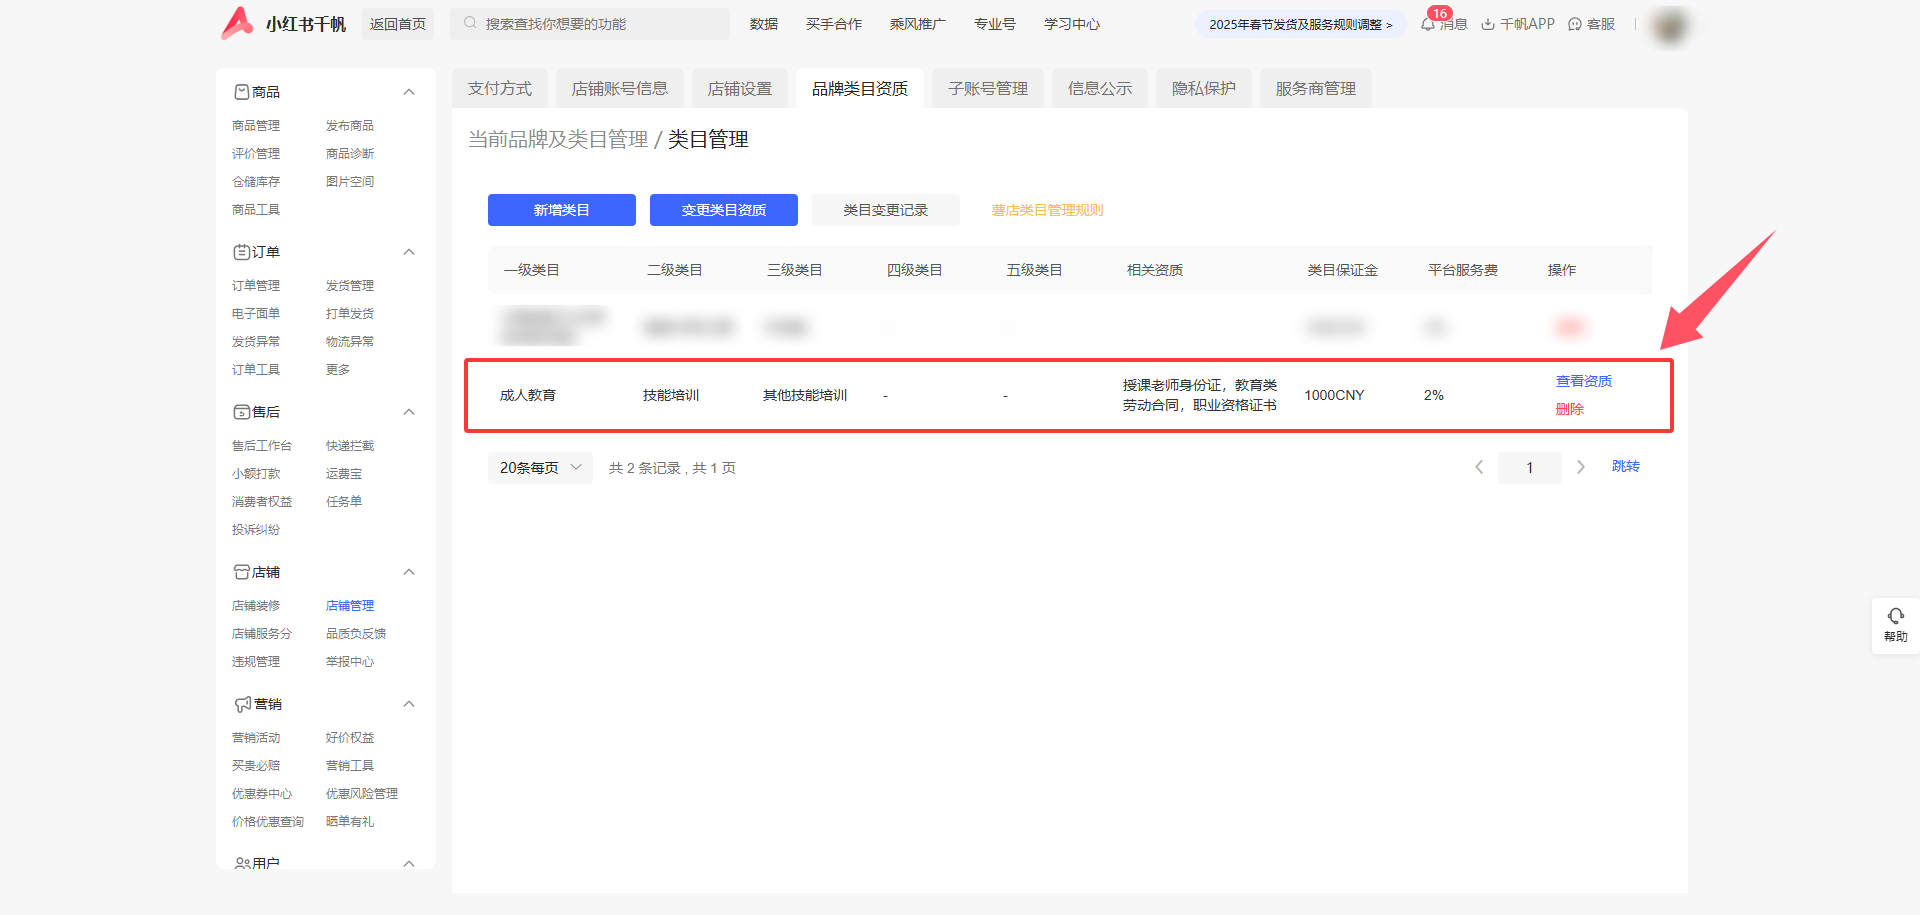Click the 千帆APP download icon

(x=1488, y=24)
